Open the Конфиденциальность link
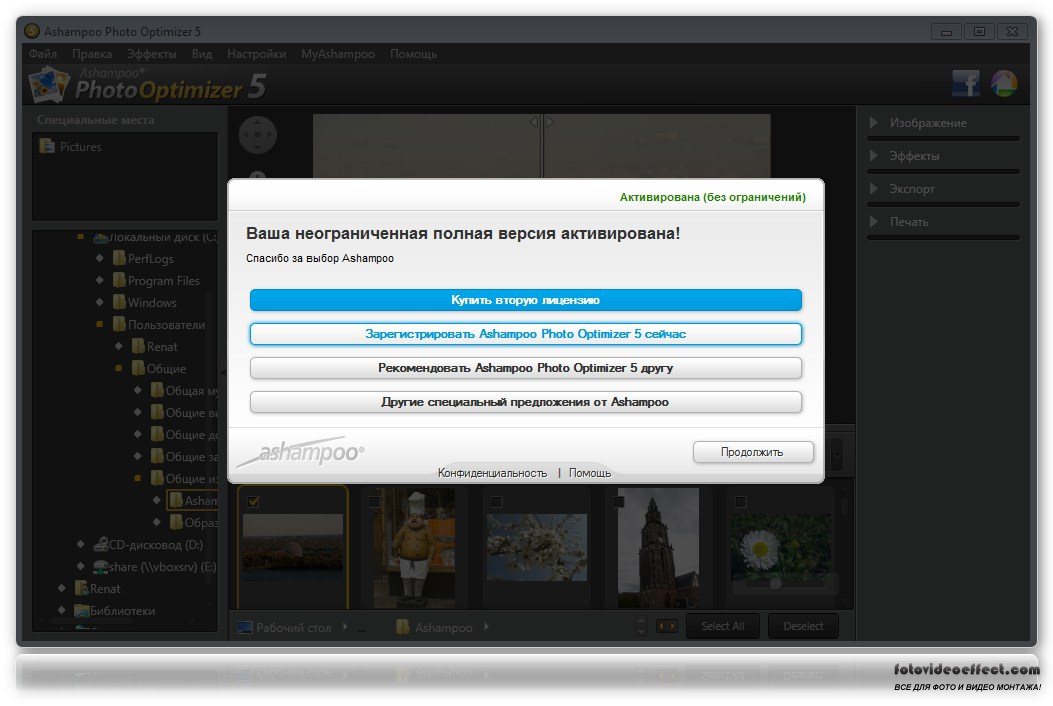 click(492, 473)
